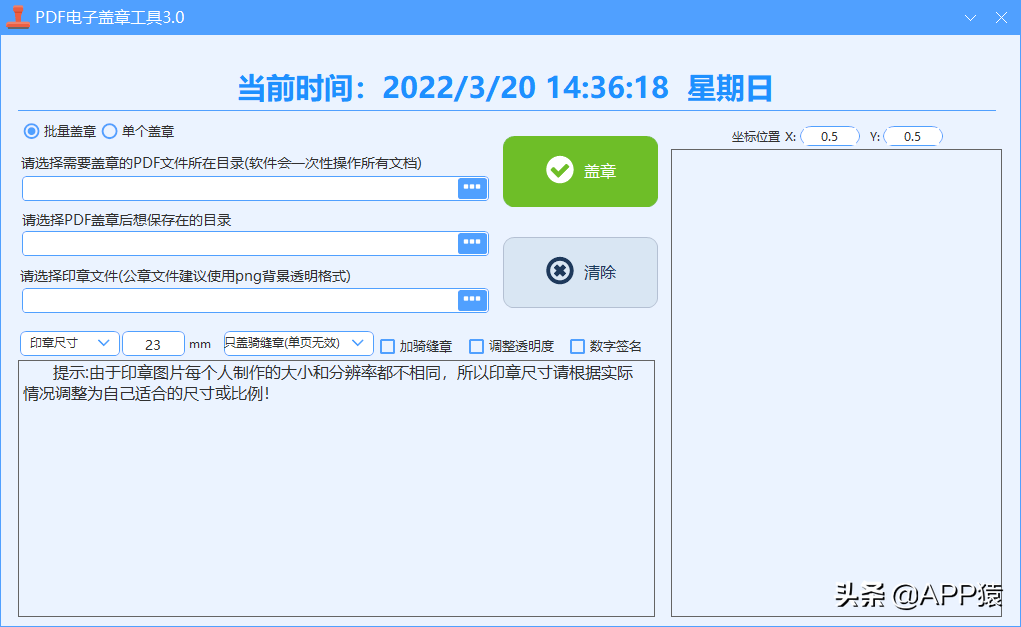Click the red stamp icon in title bar
This screenshot has width=1021, height=627.
click(16, 17)
